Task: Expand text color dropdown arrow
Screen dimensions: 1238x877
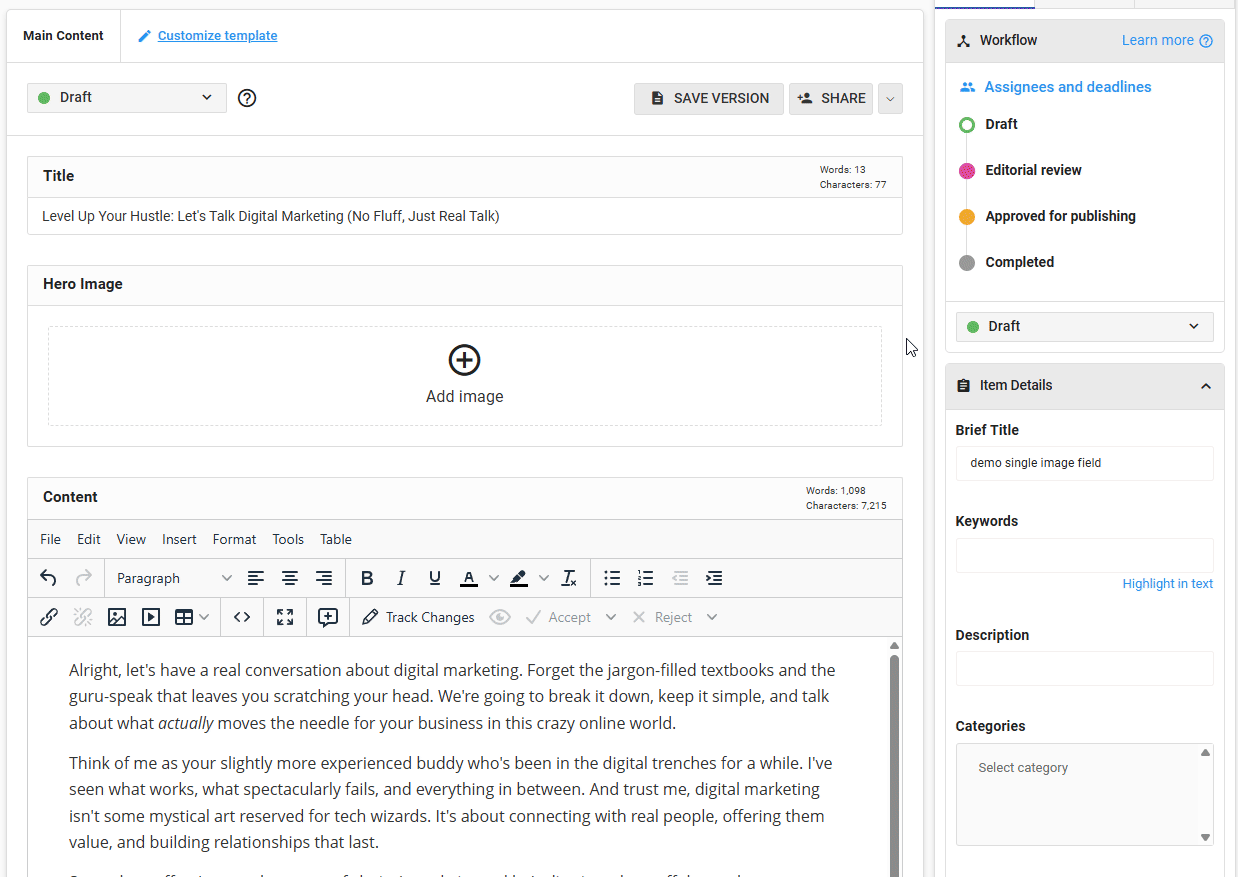Action: click(x=493, y=578)
